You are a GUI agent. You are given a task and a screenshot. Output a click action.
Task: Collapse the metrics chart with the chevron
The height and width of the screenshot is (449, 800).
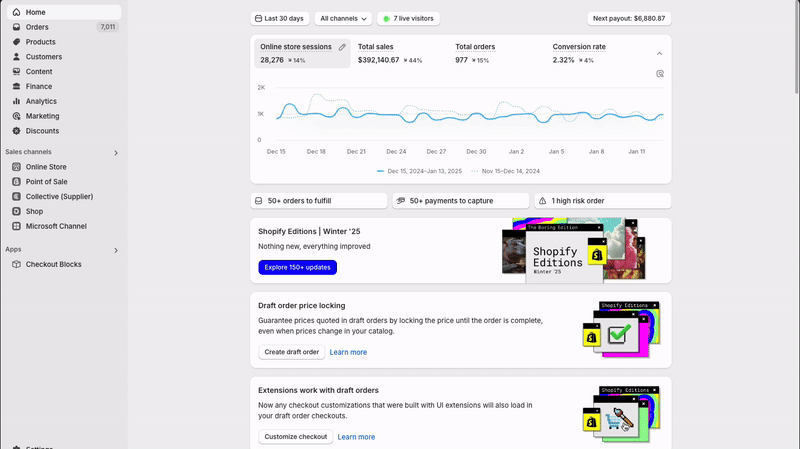659,53
